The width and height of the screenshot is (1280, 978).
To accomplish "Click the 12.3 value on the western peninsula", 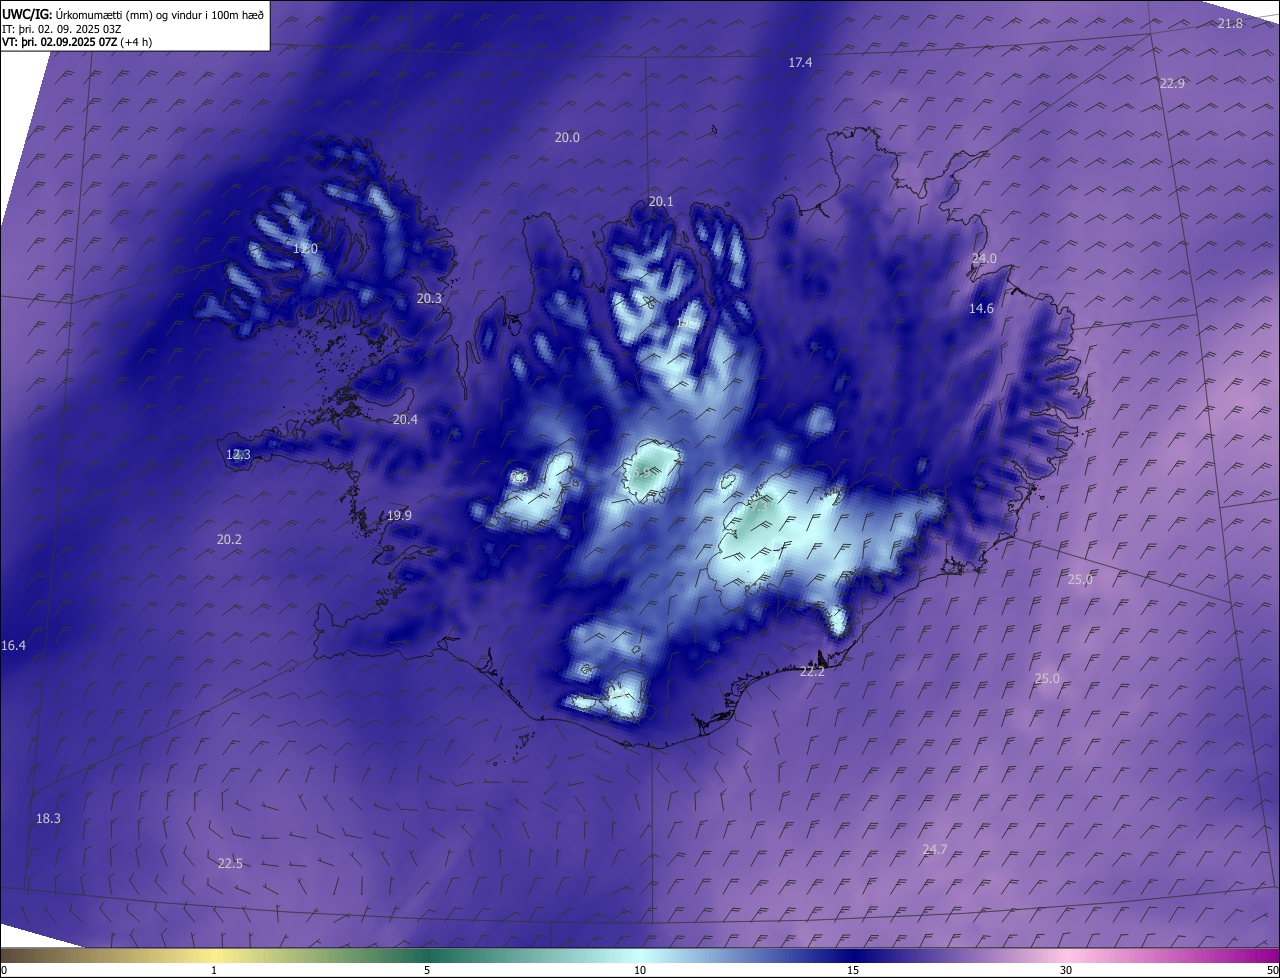I will 238,454.
